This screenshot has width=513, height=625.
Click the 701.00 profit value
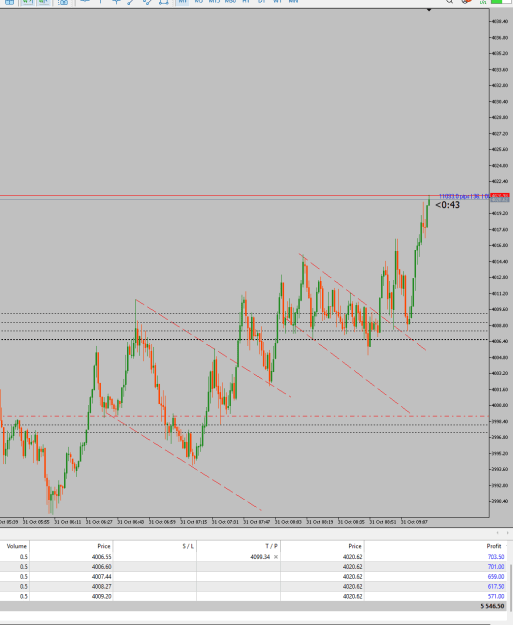[496, 567]
